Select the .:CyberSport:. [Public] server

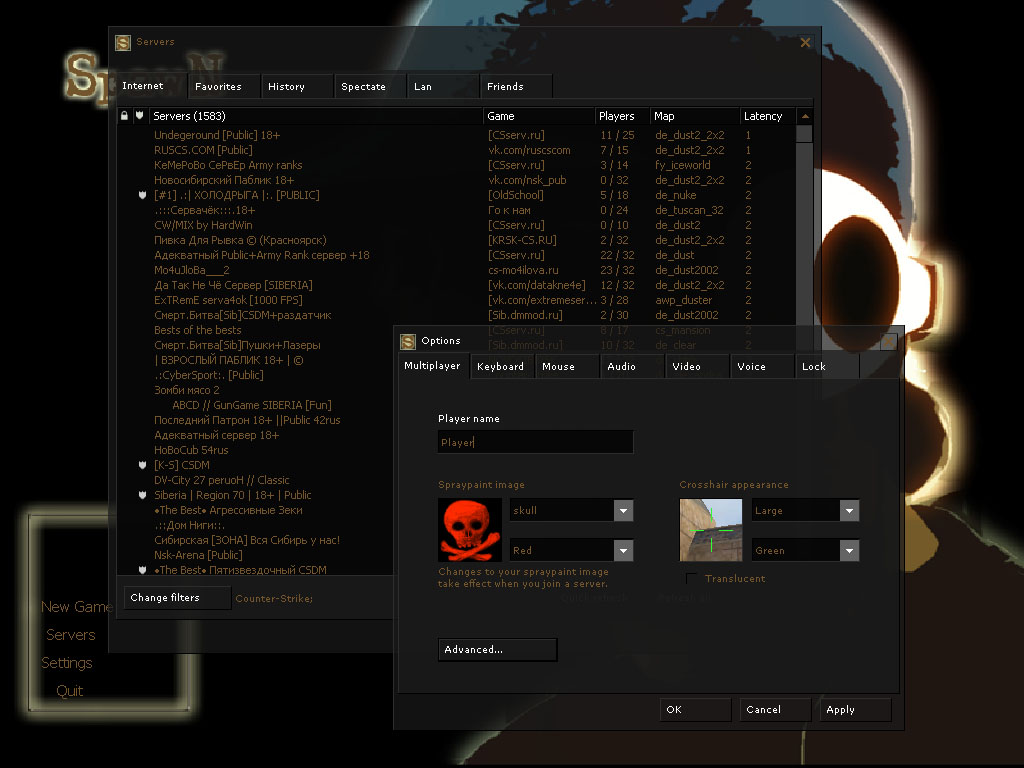(209, 376)
